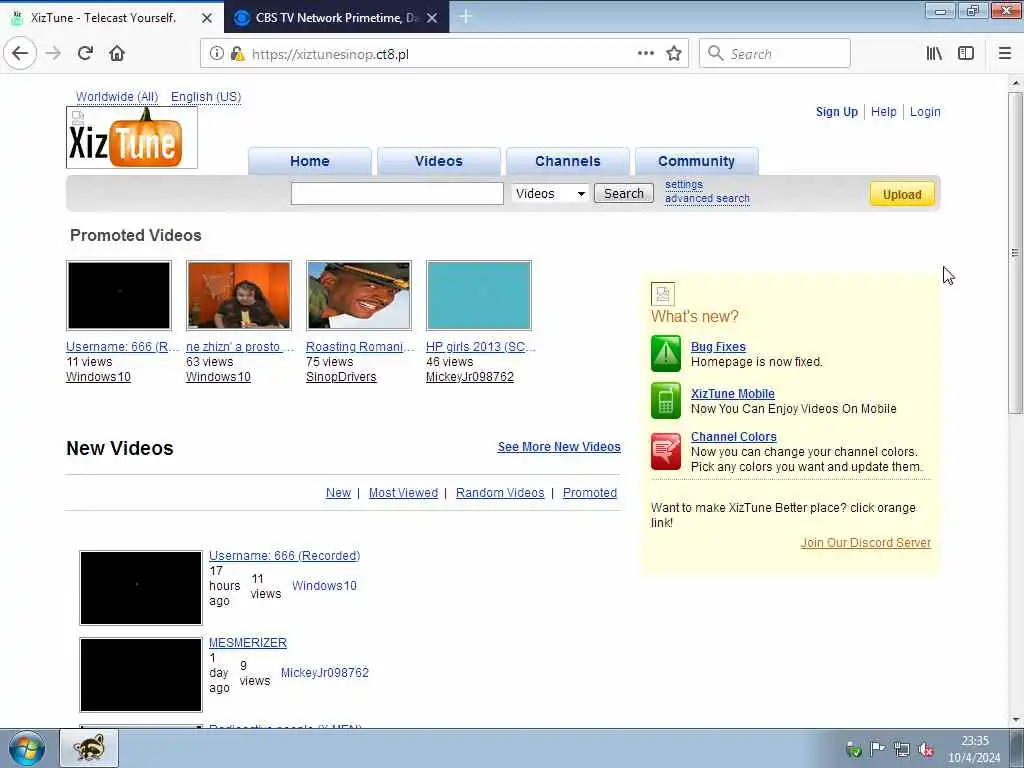Click the Sign Up link
This screenshot has width=1024, height=768.
click(837, 112)
